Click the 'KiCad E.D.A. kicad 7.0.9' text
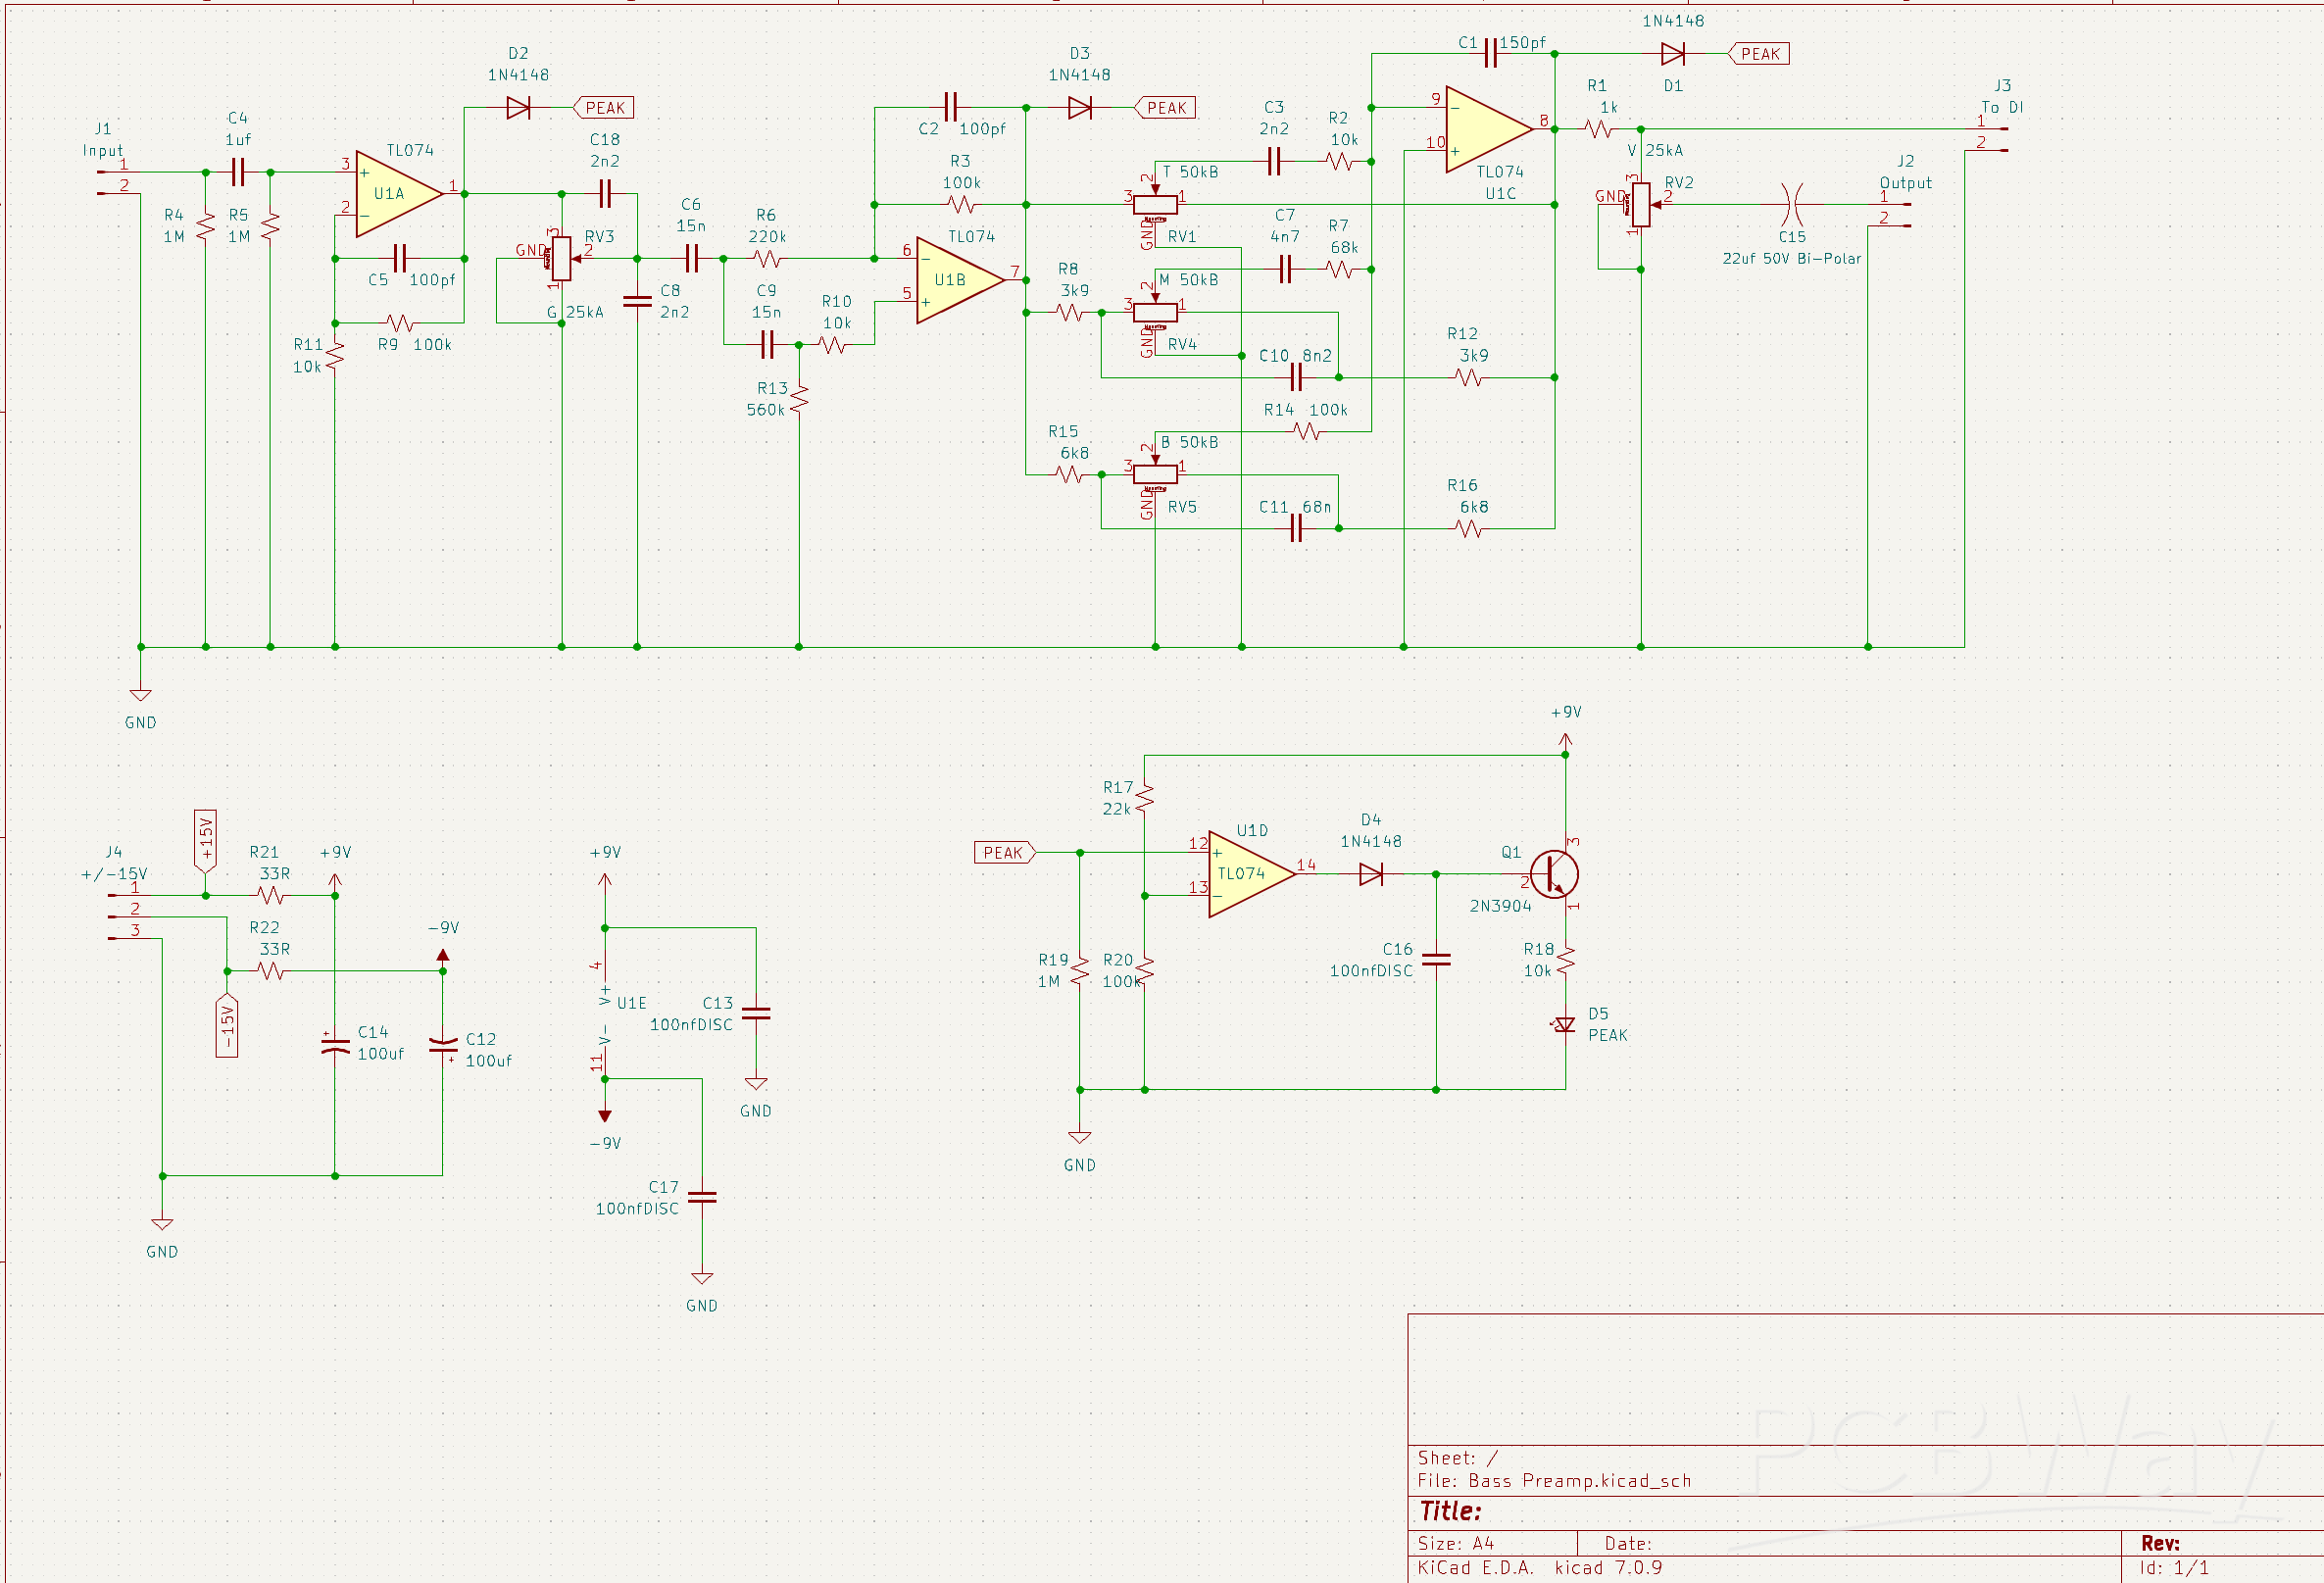This screenshot has width=2324, height=1583. tap(1540, 1568)
